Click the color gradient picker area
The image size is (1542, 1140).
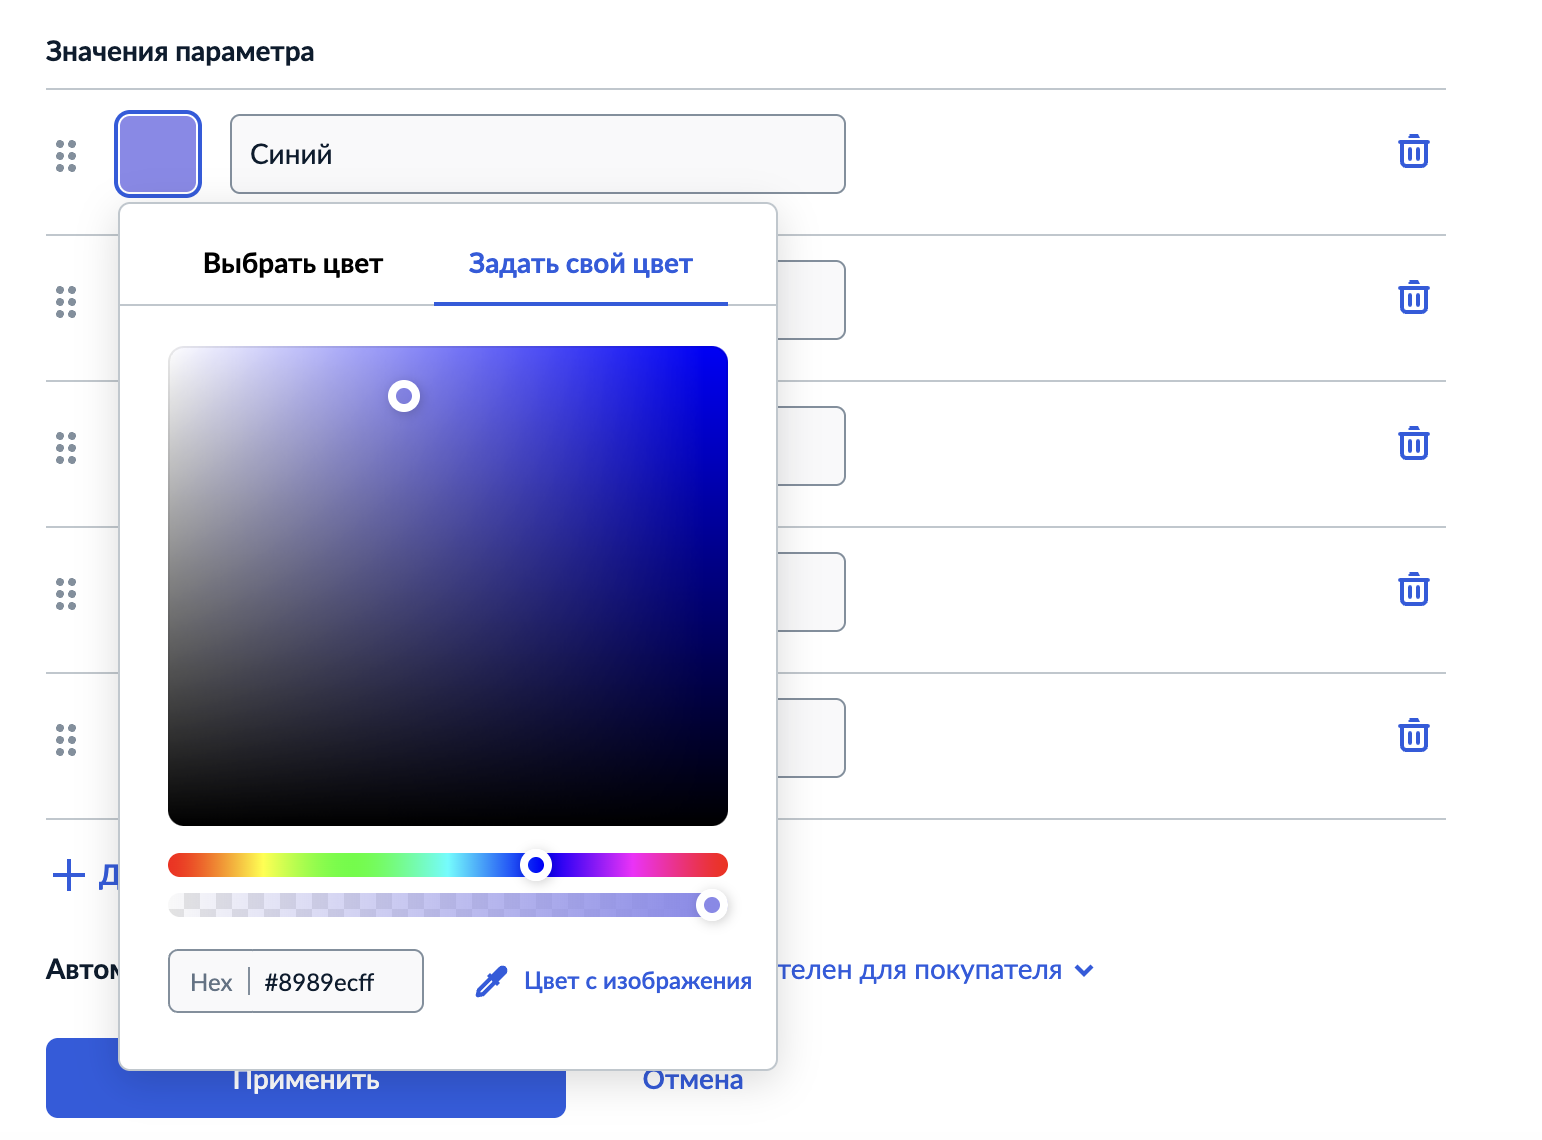pyautogui.click(x=448, y=586)
